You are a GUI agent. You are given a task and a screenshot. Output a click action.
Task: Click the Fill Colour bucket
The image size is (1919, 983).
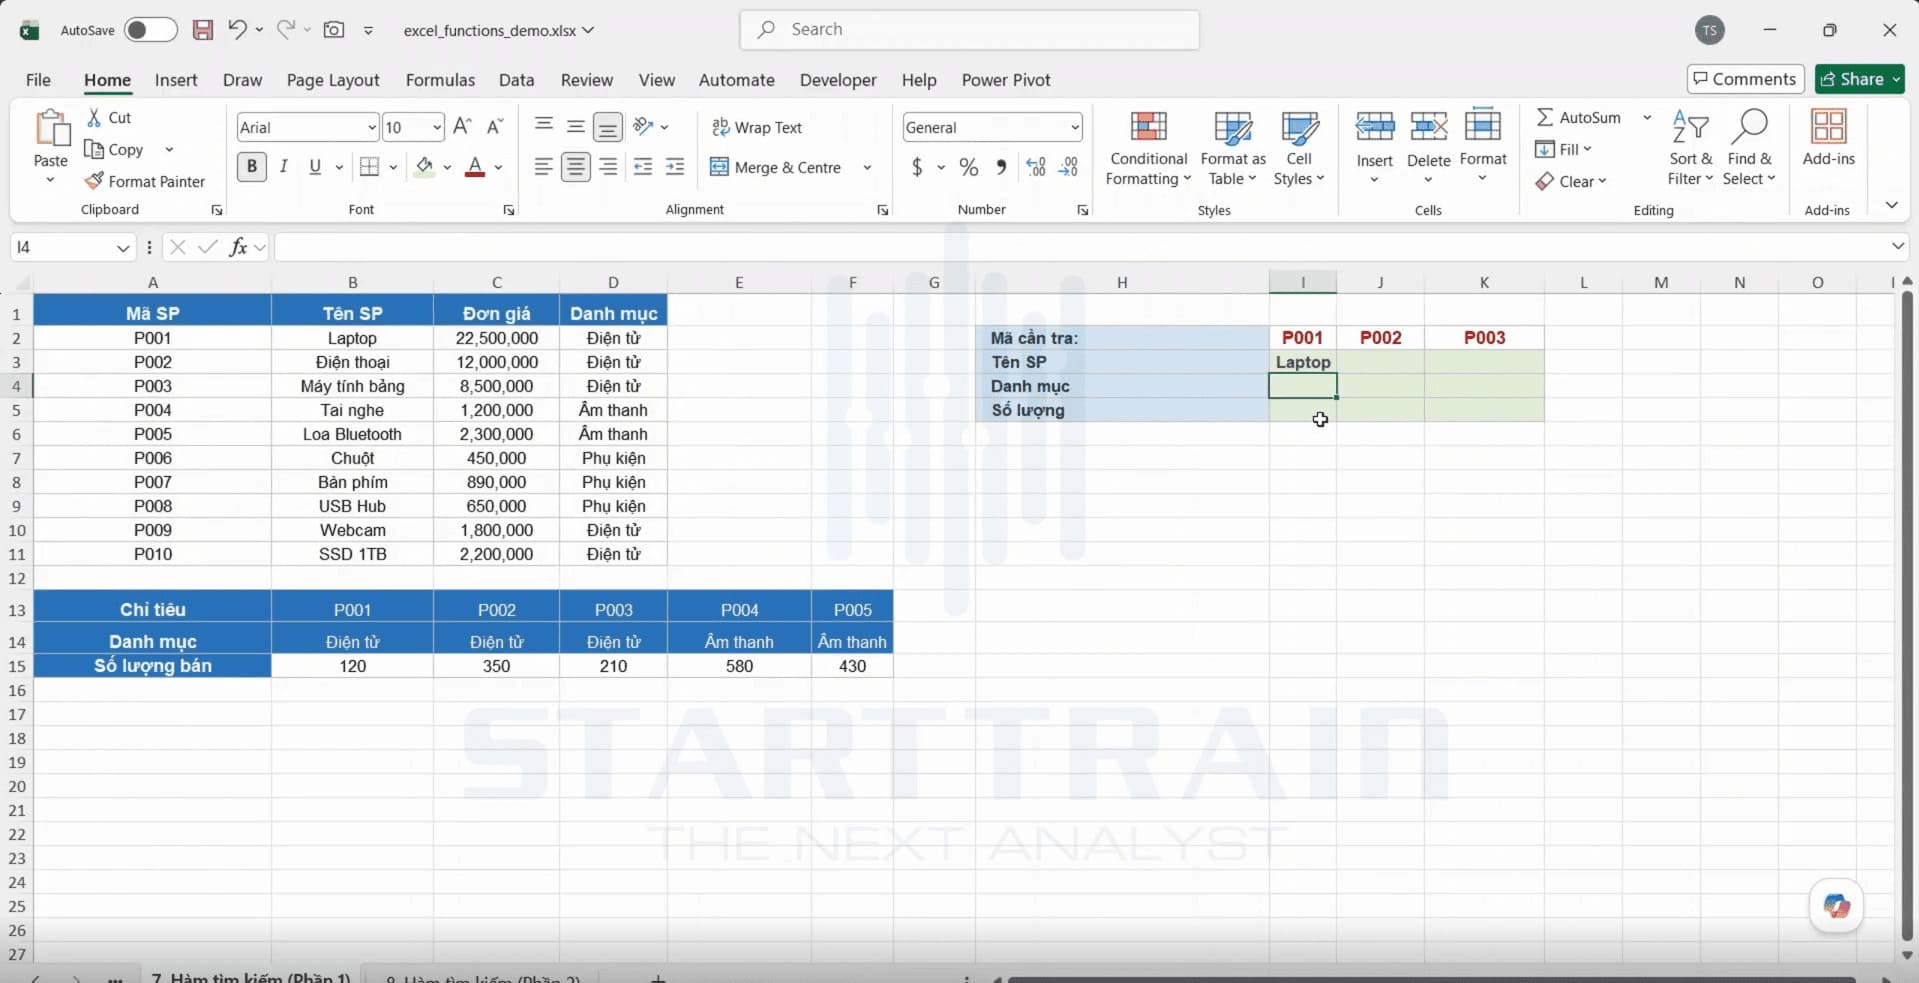(x=425, y=167)
